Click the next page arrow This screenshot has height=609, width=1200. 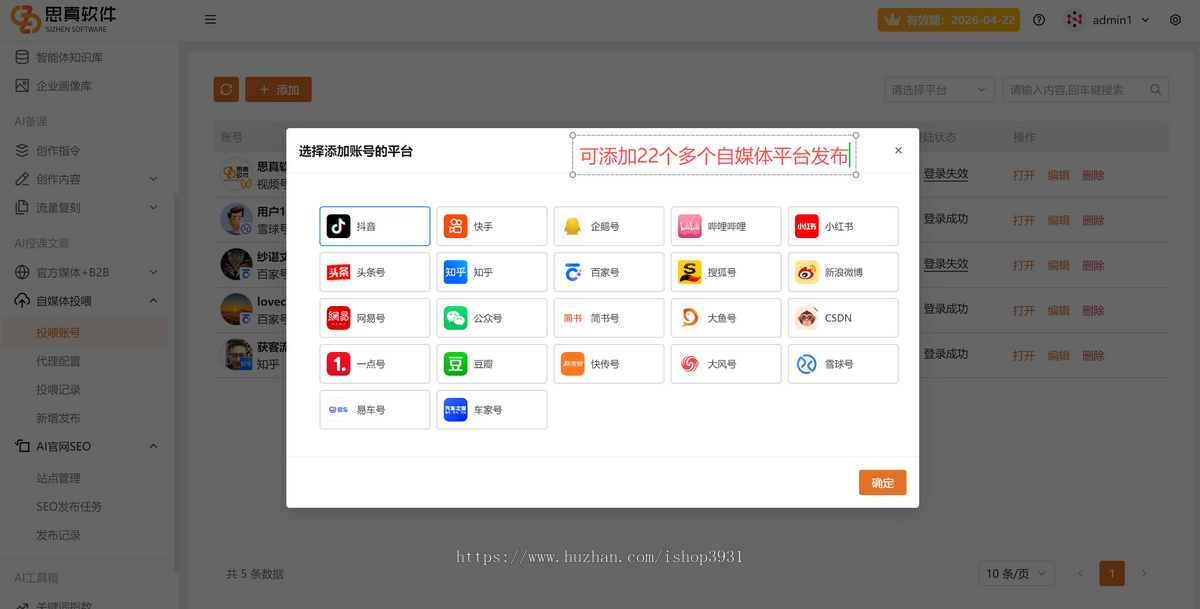tap(1144, 573)
